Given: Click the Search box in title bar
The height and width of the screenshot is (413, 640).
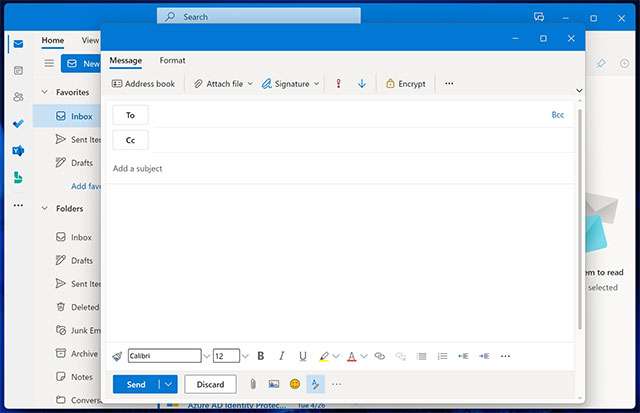Looking at the screenshot, I should coord(259,17).
